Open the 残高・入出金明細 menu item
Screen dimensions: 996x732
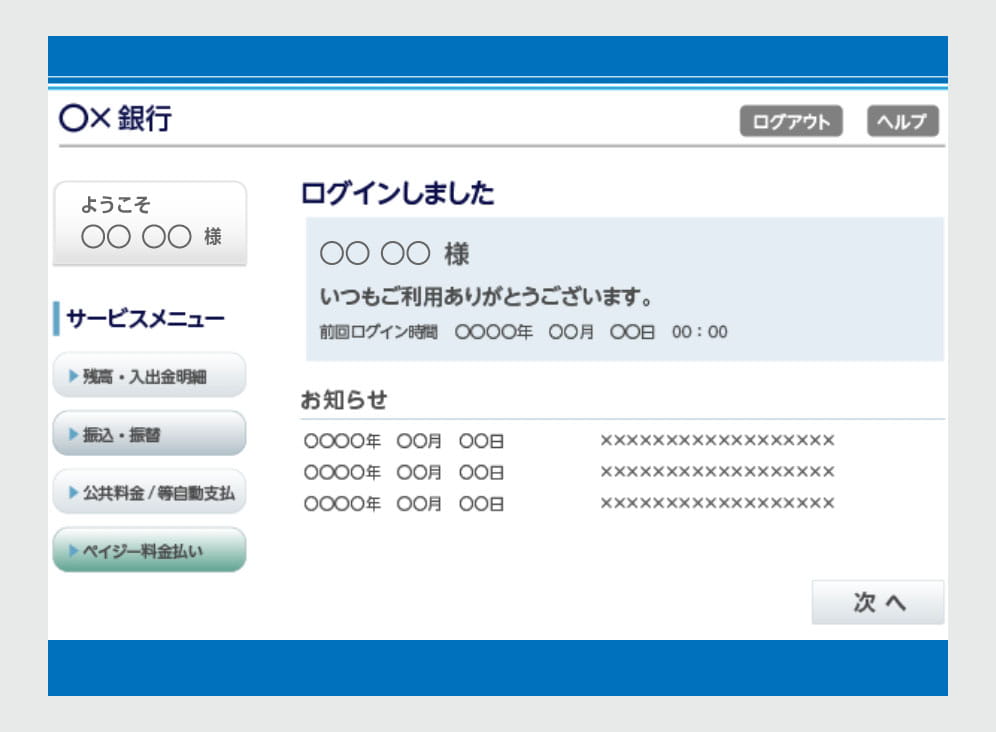tap(149, 376)
